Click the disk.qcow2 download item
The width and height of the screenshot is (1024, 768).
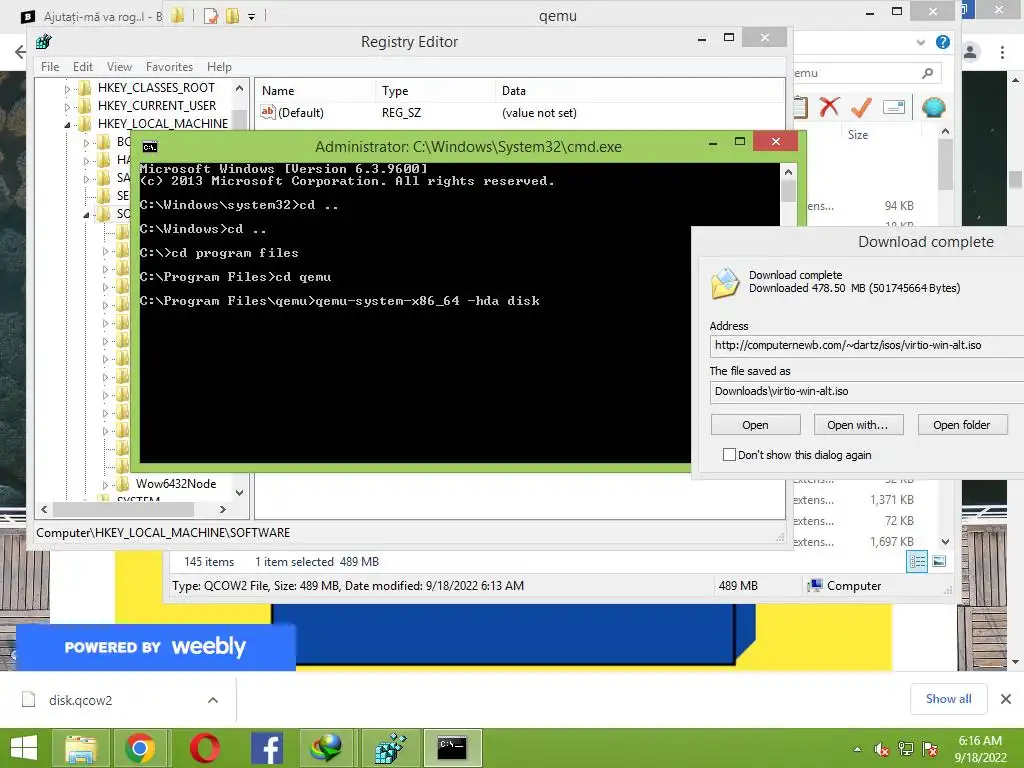coord(80,700)
